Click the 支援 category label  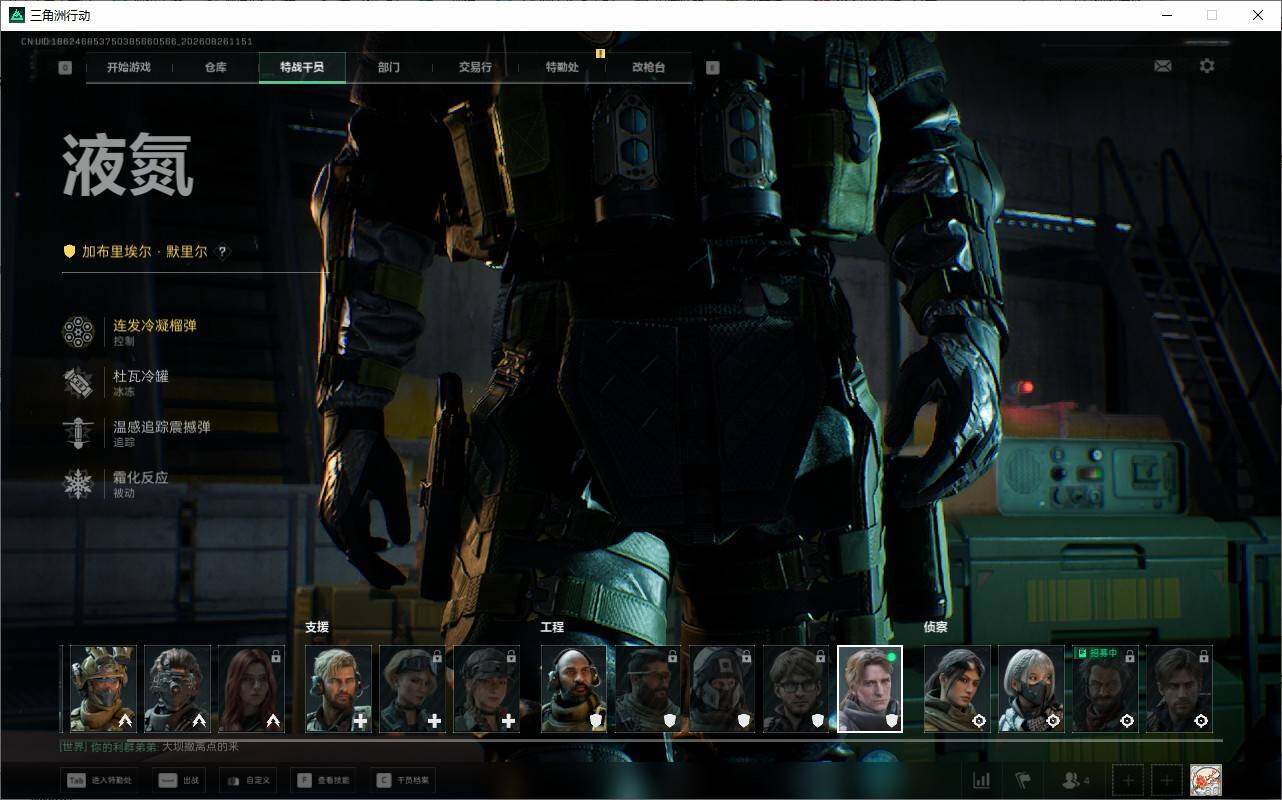(317, 627)
